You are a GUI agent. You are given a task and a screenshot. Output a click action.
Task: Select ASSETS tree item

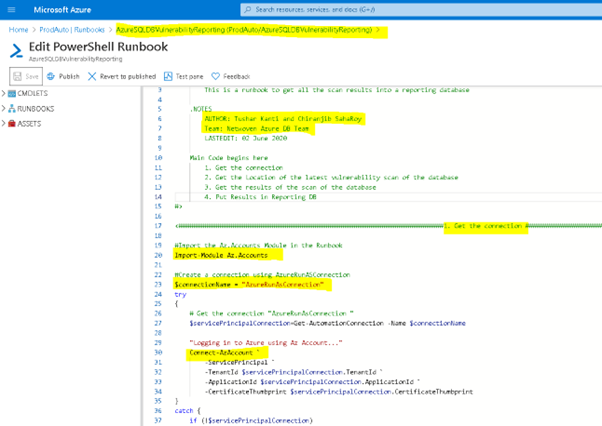tap(29, 124)
